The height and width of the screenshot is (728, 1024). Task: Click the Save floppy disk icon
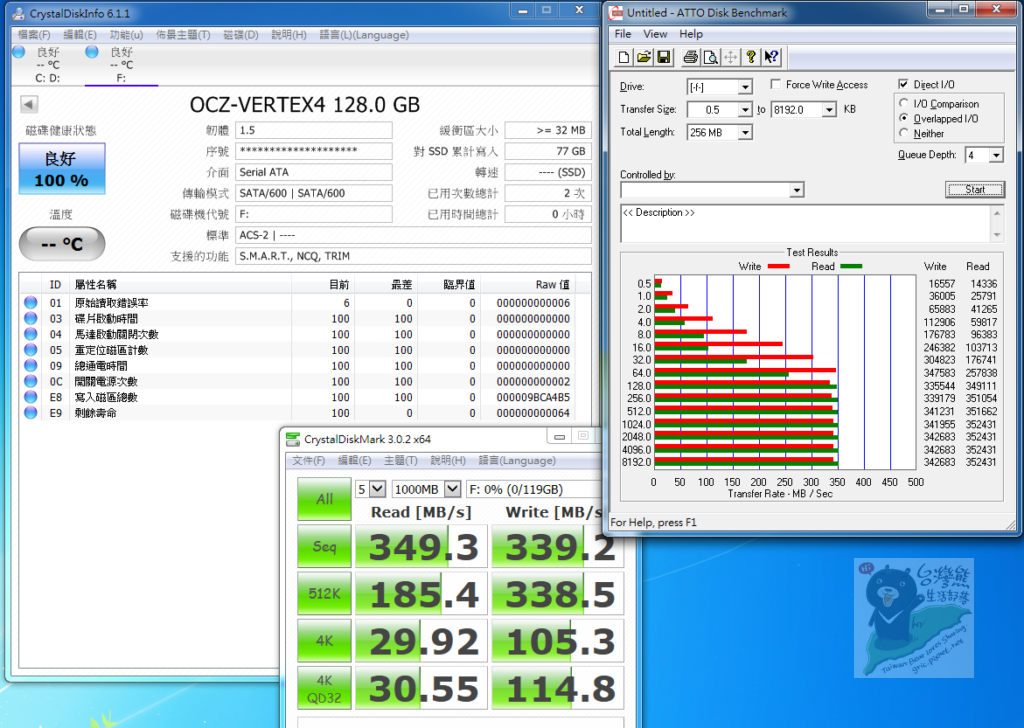point(664,57)
